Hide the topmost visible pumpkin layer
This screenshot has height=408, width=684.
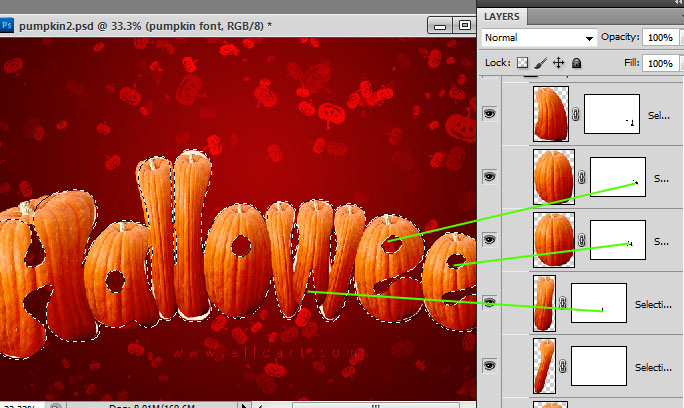coord(490,115)
